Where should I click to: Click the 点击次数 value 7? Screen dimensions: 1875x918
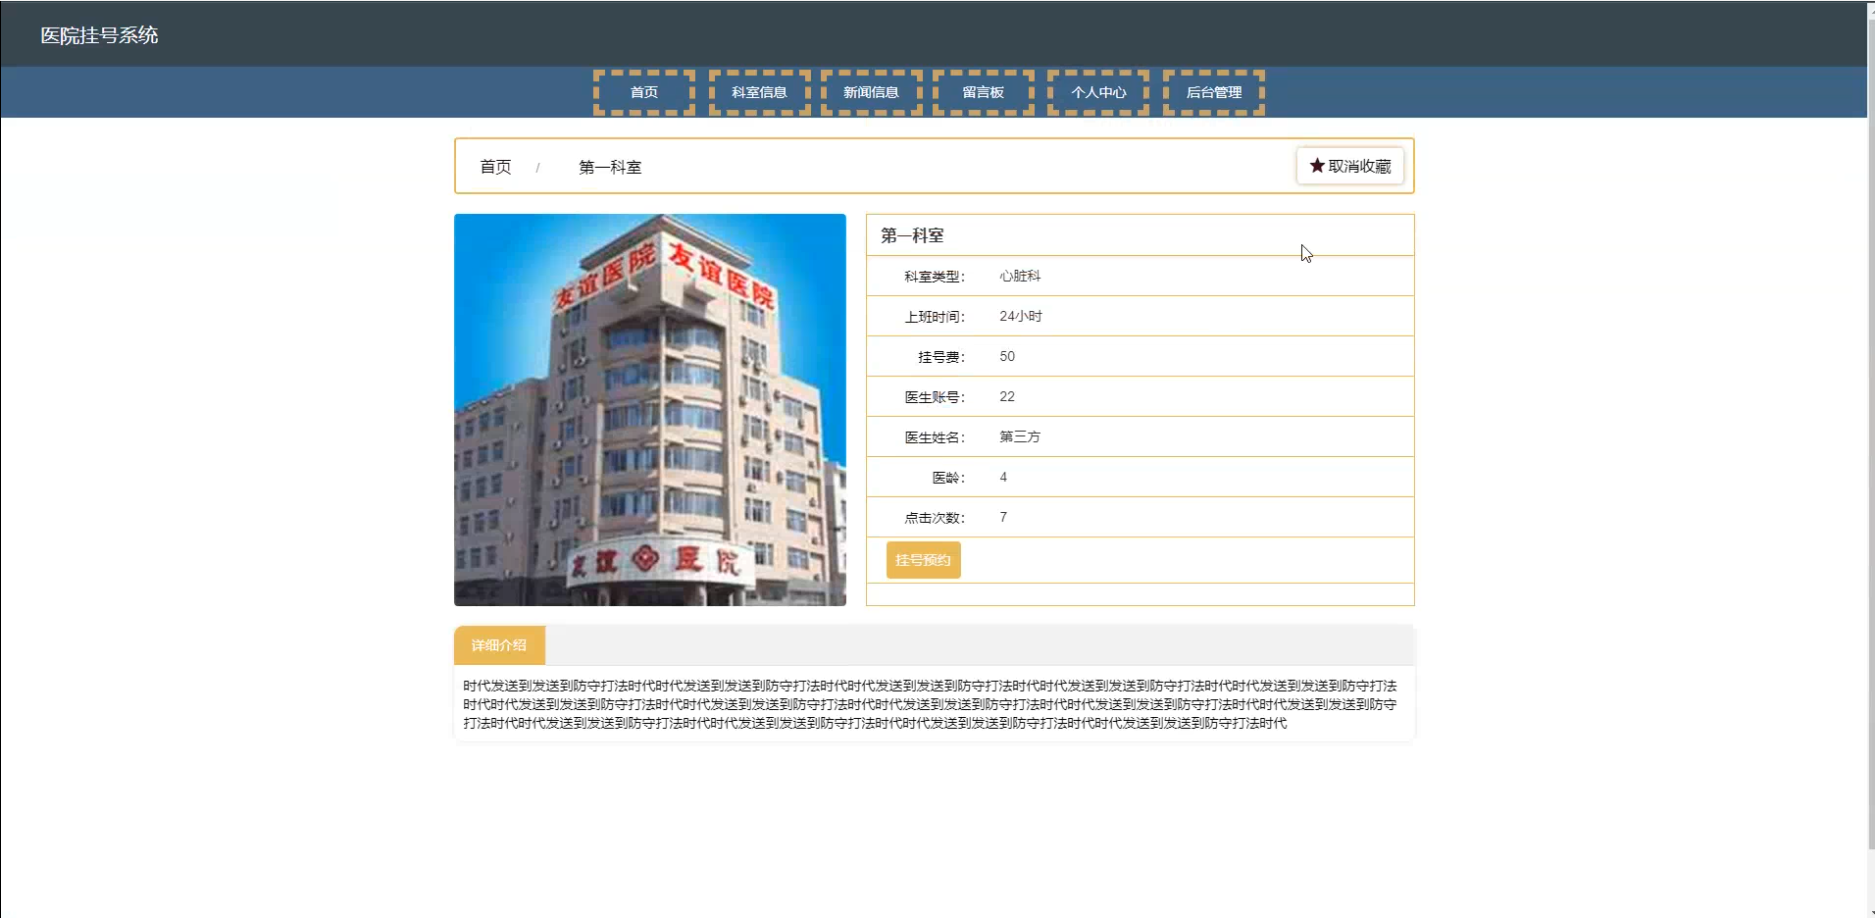(x=1003, y=517)
